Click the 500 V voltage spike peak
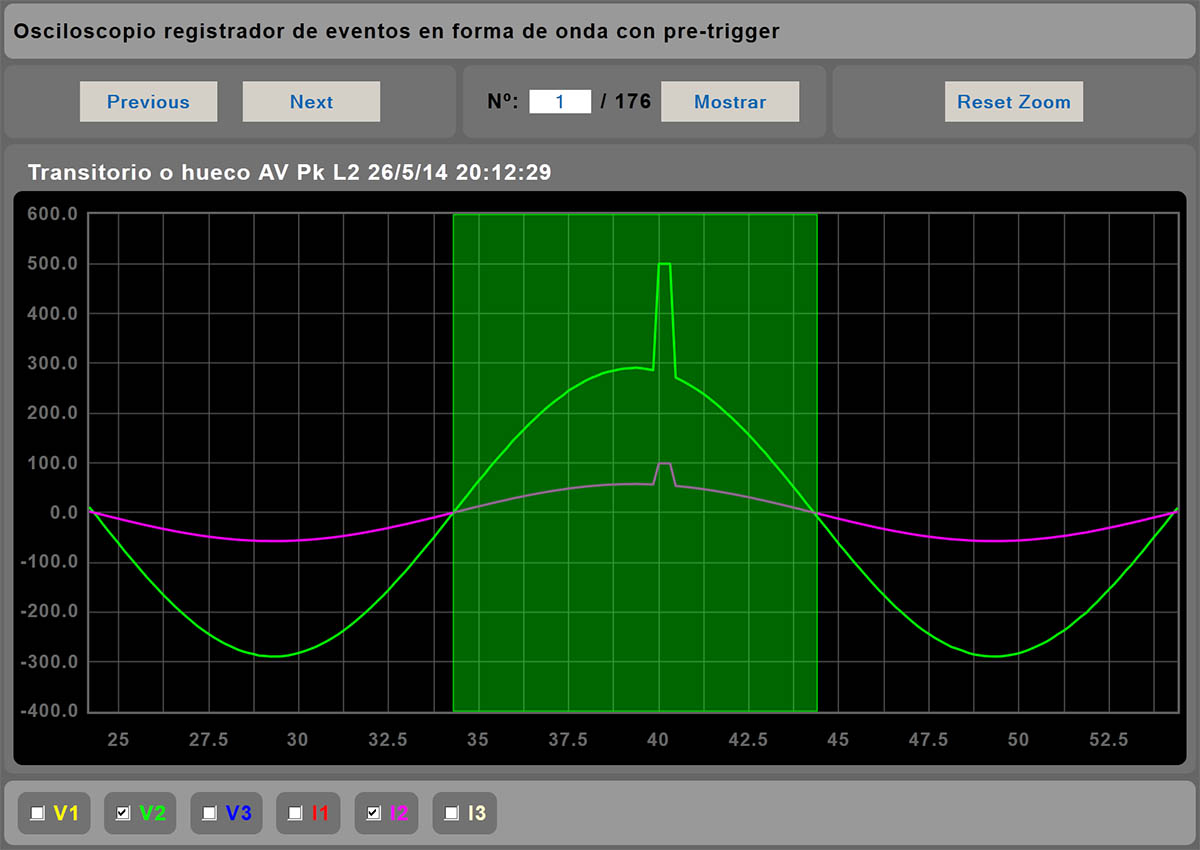 coord(664,264)
